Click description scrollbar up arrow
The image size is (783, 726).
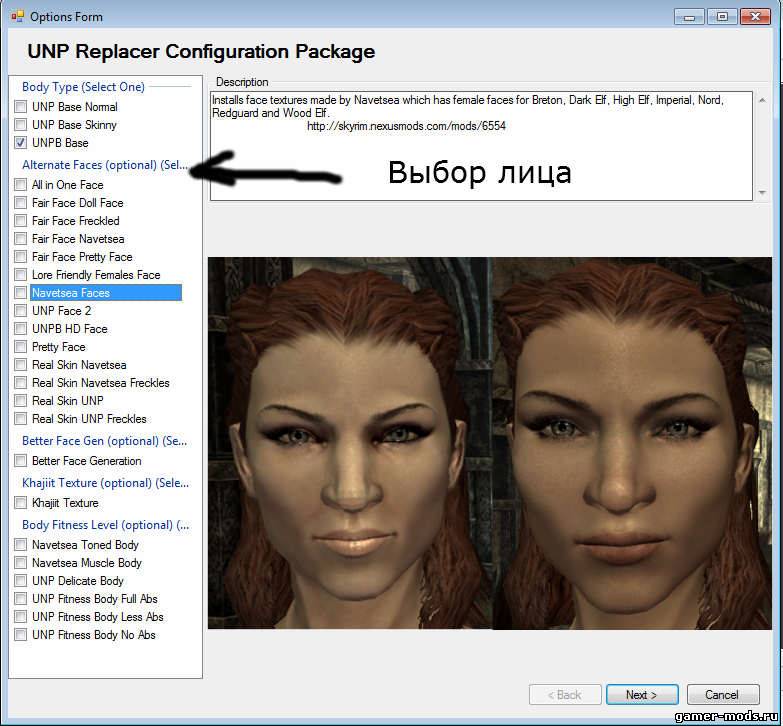(x=762, y=100)
